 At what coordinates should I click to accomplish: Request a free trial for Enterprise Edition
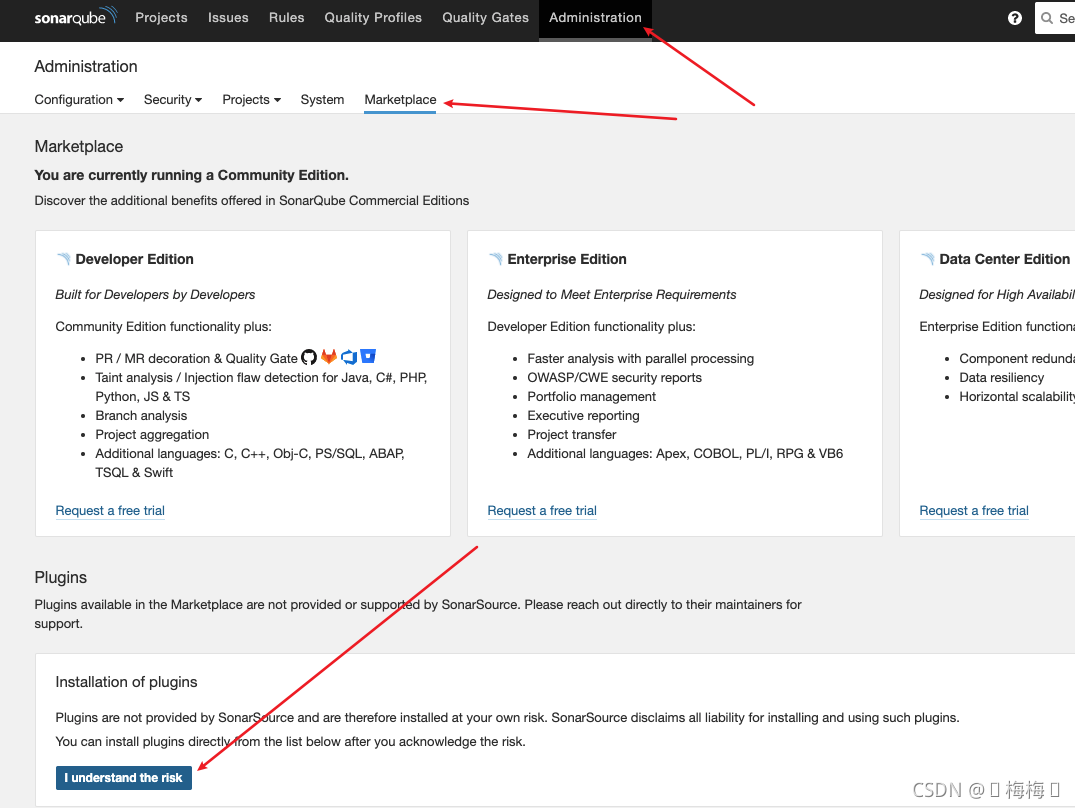click(542, 511)
